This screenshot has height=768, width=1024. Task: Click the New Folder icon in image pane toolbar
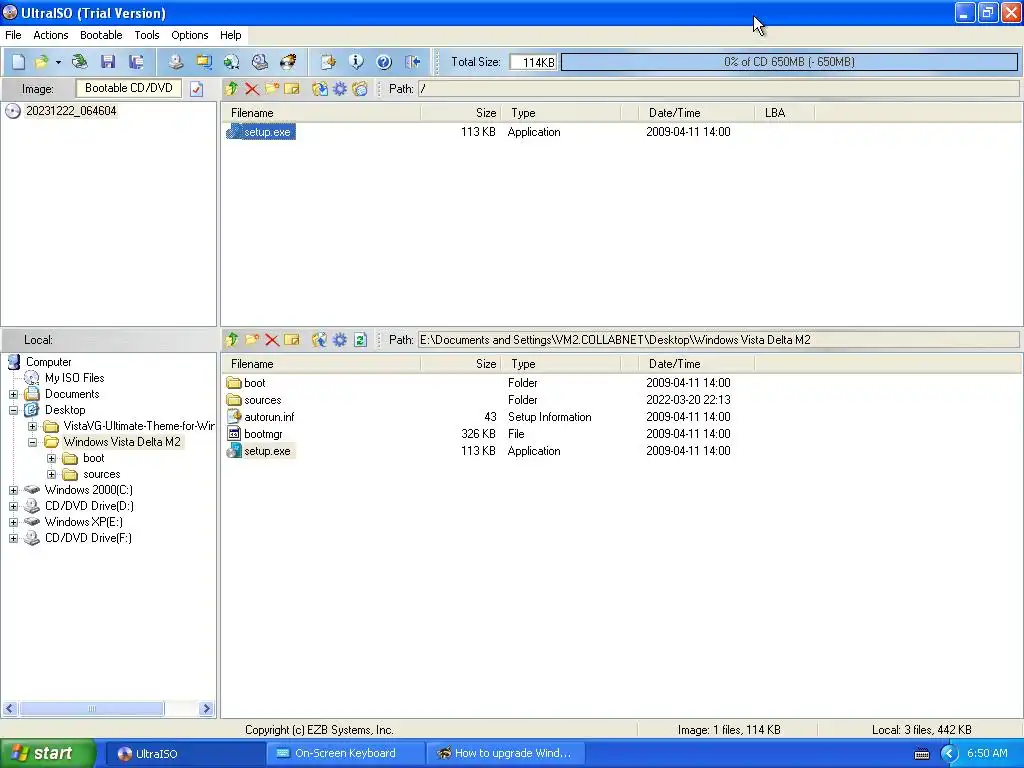[272, 89]
